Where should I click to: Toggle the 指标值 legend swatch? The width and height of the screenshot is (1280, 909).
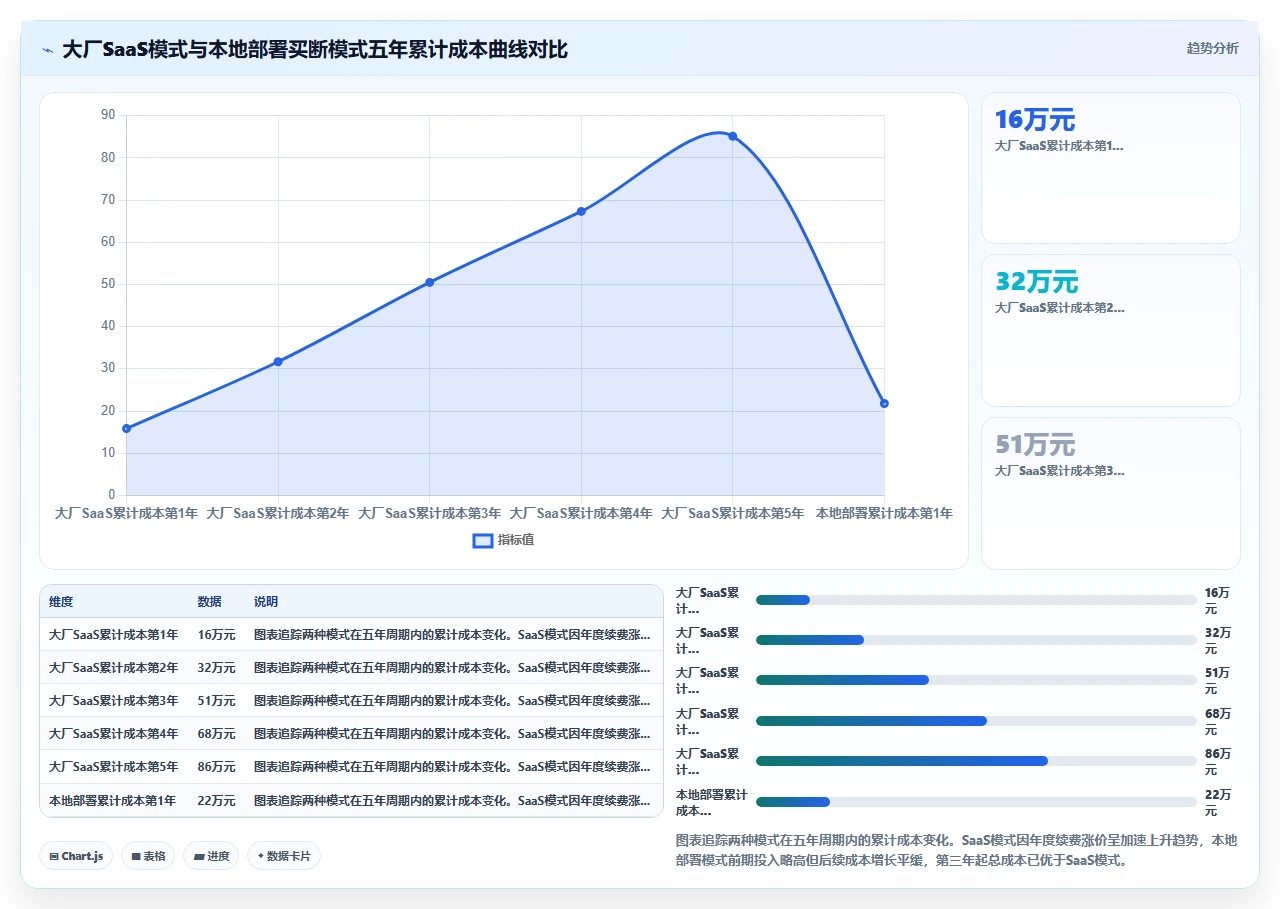click(x=482, y=540)
